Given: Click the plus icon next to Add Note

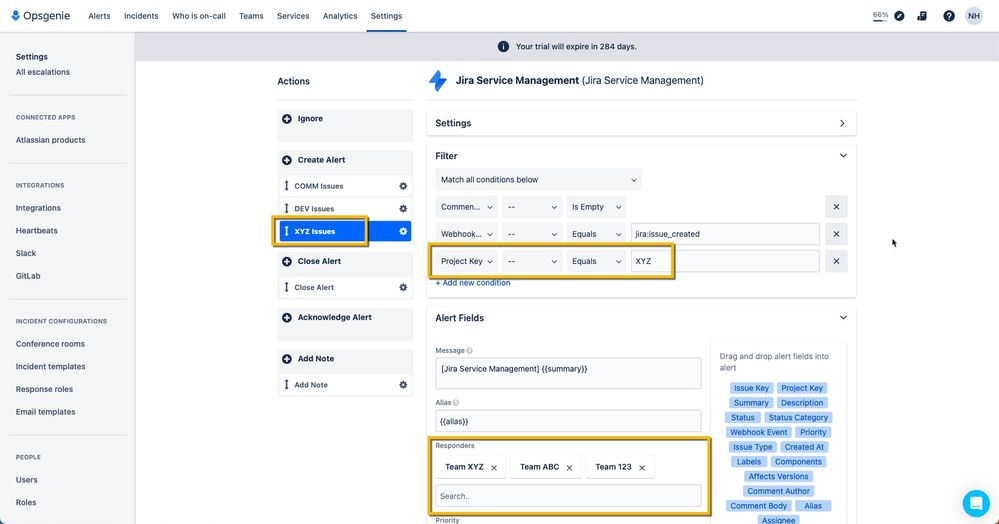Looking at the screenshot, I should (287, 359).
